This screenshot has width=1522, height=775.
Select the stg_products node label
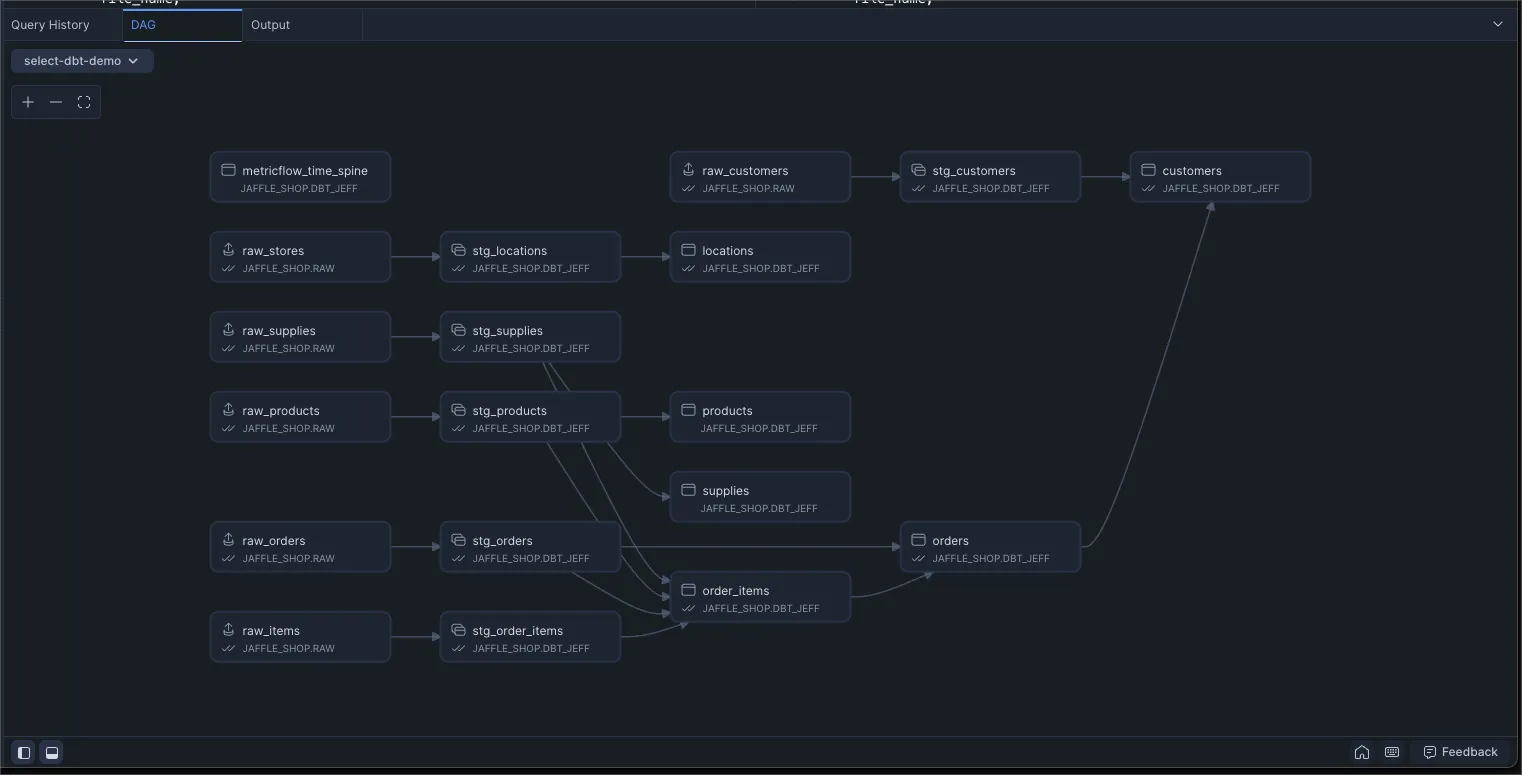tap(510, 411)
